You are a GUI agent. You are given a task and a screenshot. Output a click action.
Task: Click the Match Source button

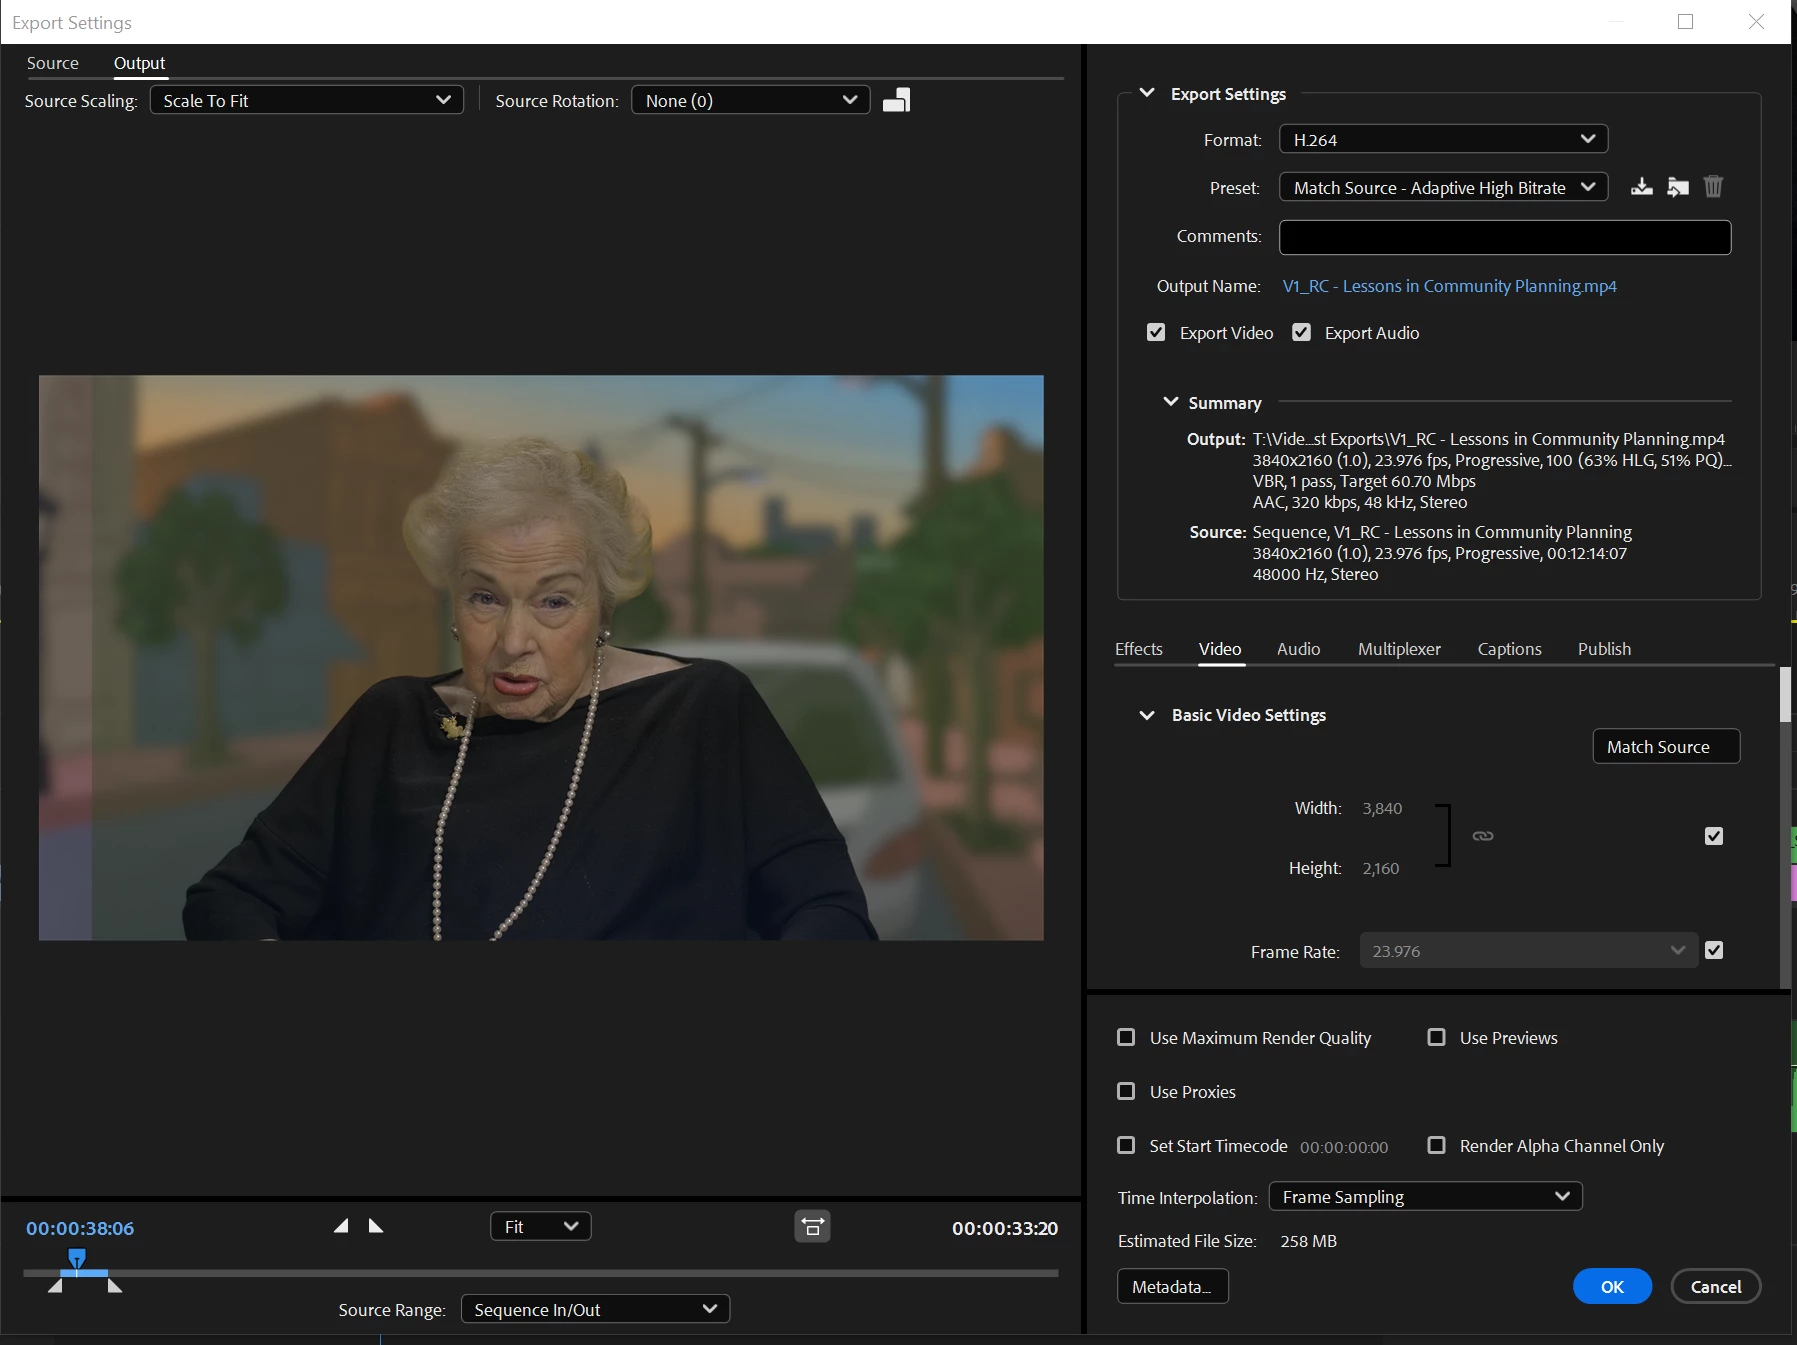(1666, 746)
